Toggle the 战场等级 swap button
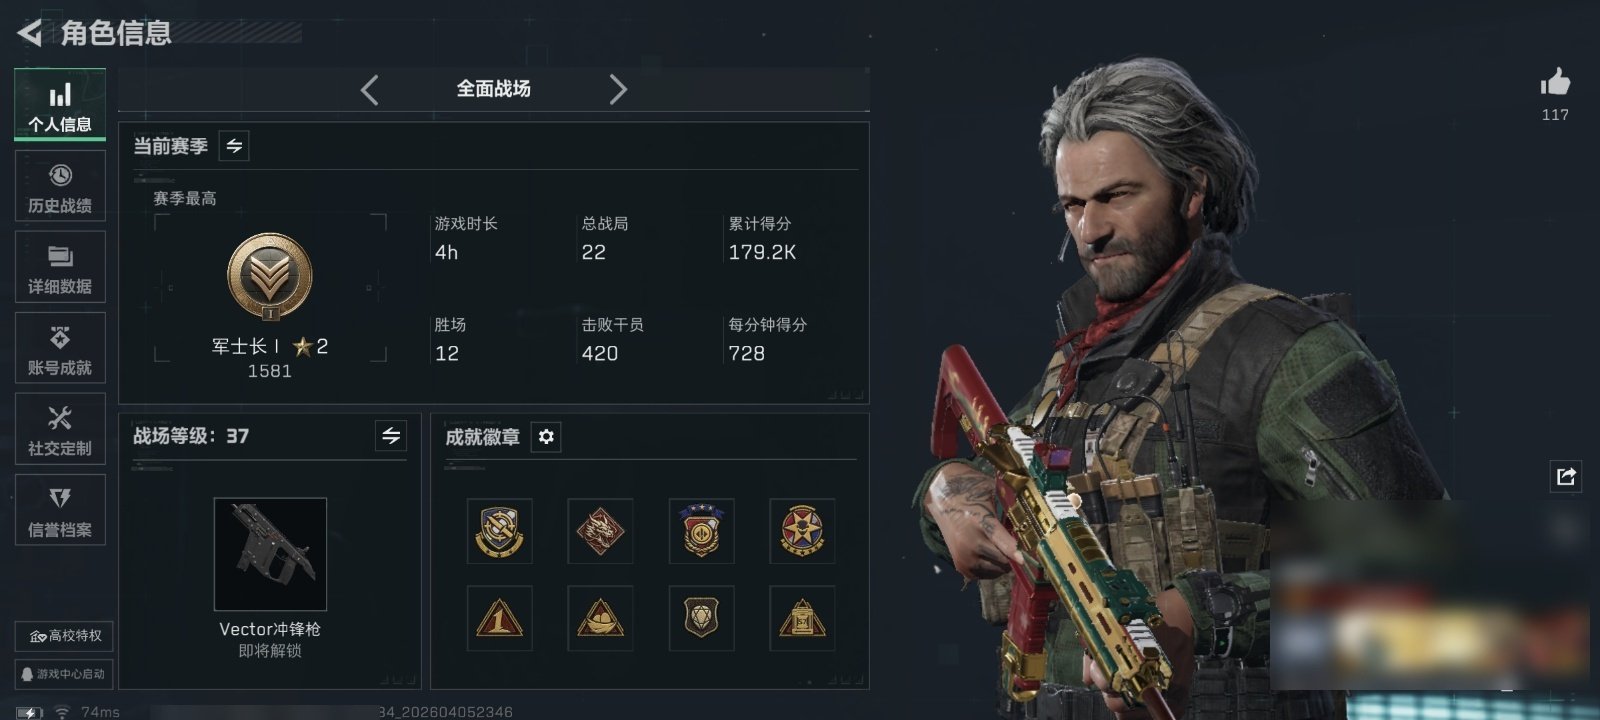 391,436
